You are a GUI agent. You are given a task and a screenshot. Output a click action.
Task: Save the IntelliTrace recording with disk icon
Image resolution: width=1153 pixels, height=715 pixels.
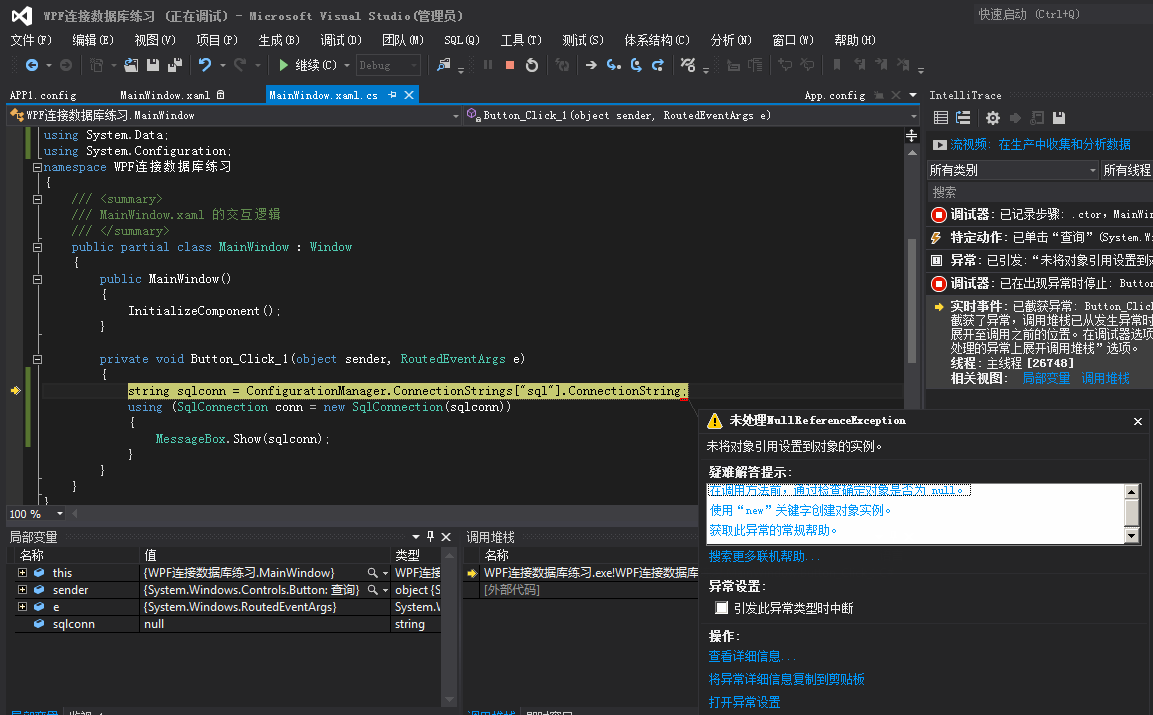[1059, 118]
